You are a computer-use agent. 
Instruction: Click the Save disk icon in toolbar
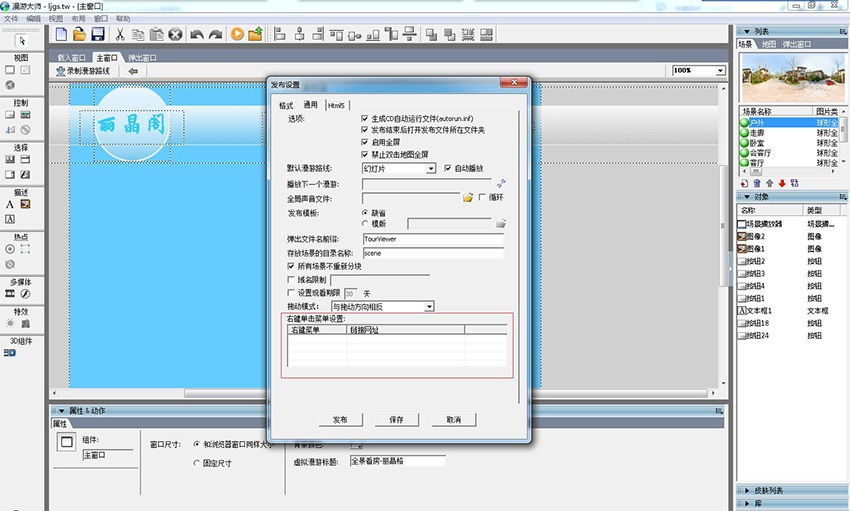[98, 34]
